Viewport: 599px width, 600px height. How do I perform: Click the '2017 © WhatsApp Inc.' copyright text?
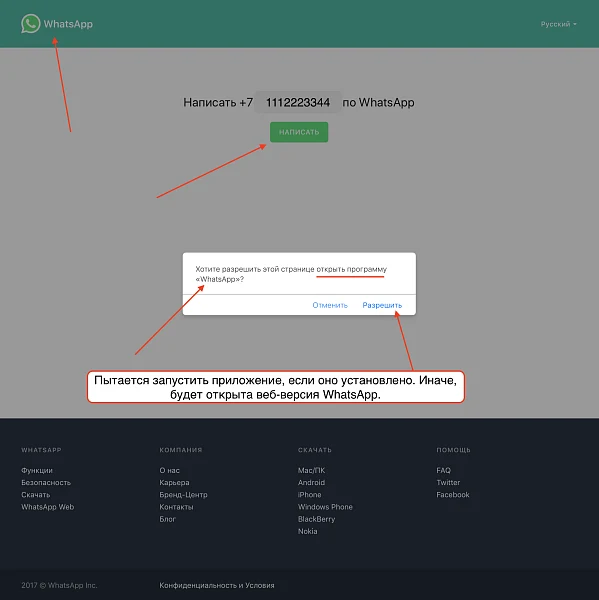pos(59,585)
